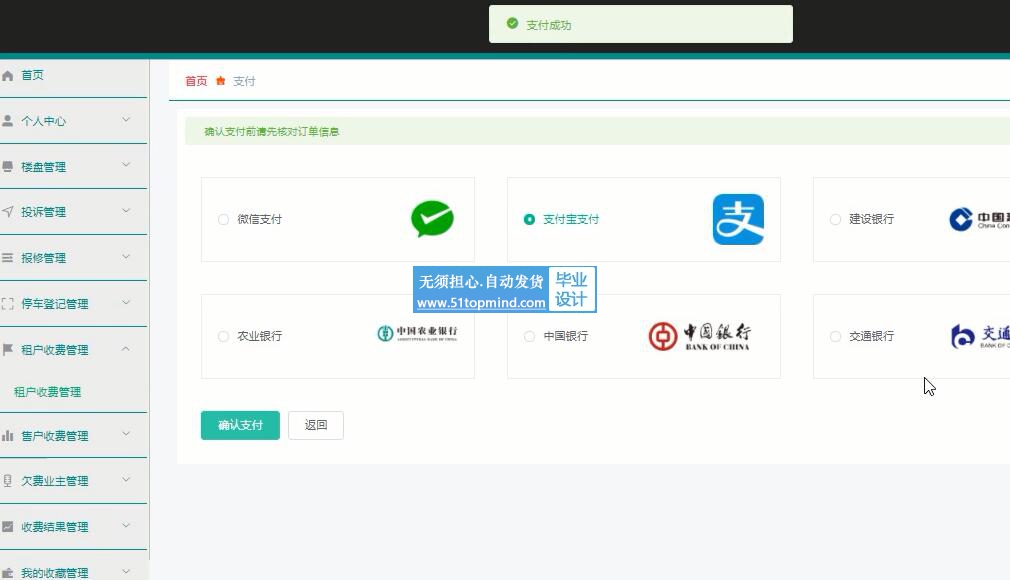Image resolution: width=1010 pixels, height=580 pixels.
Task: Click the bar chart icon for 售户收费管理
Action: [8, 436]
